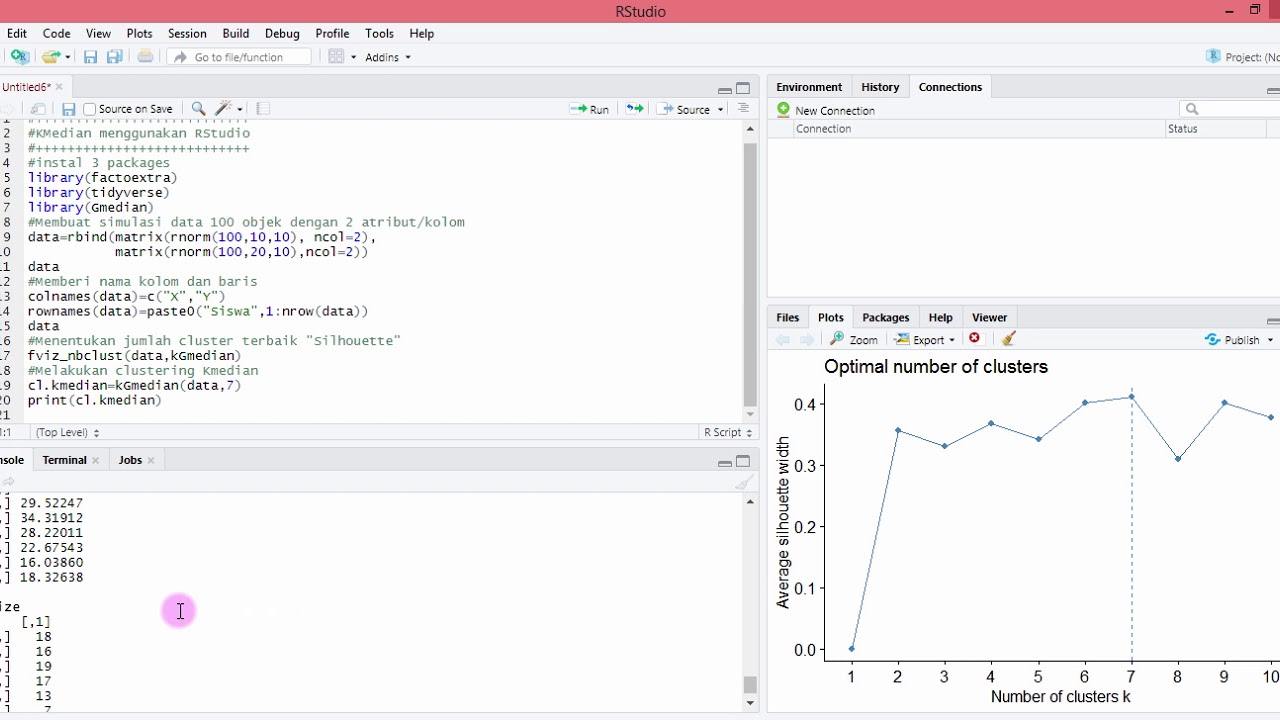
Task: Switch to the Packages tab
Action: point(885,317)
